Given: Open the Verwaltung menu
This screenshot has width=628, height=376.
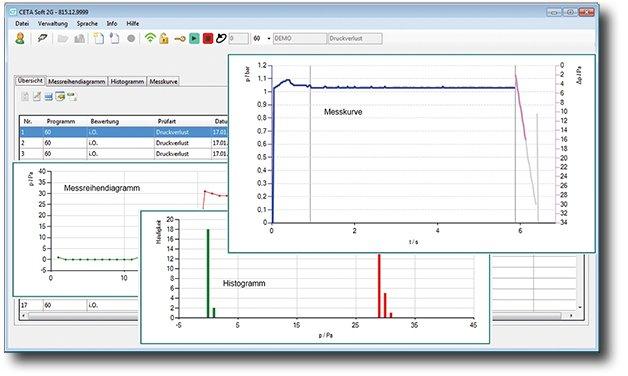Looking at the screenshot, I should (53, 24).
